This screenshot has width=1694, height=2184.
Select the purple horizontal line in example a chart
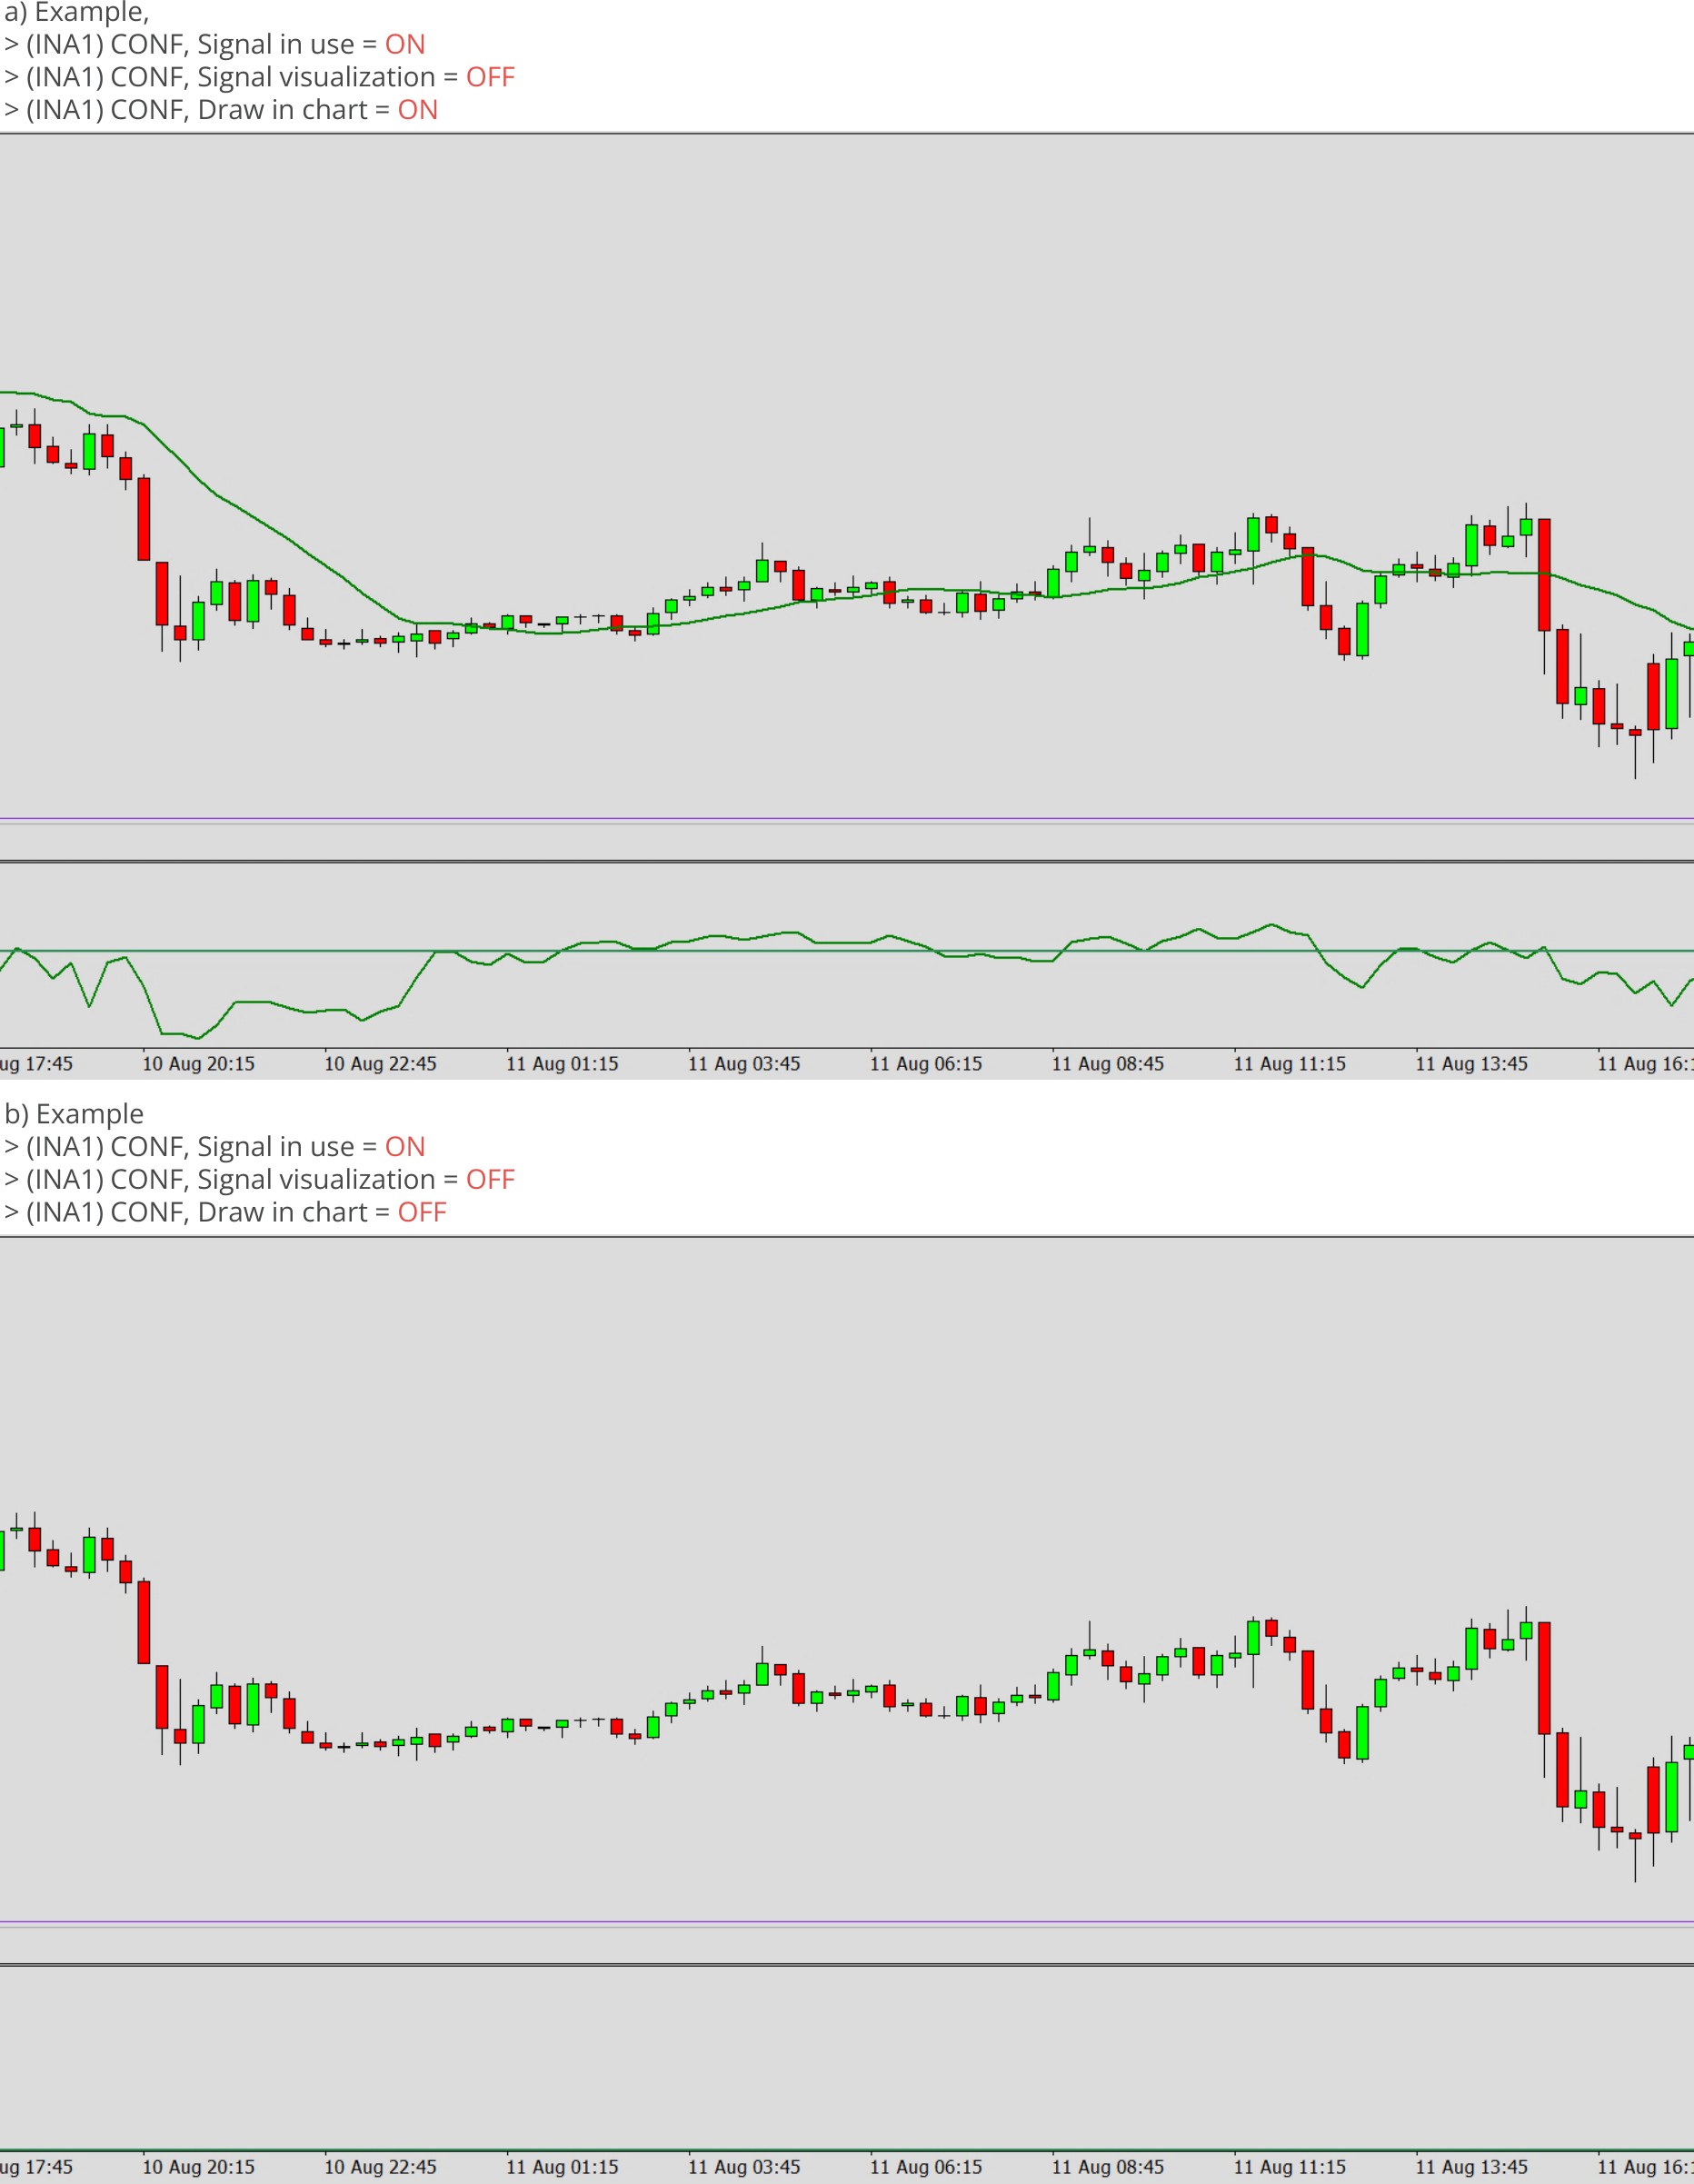(847, 819)
